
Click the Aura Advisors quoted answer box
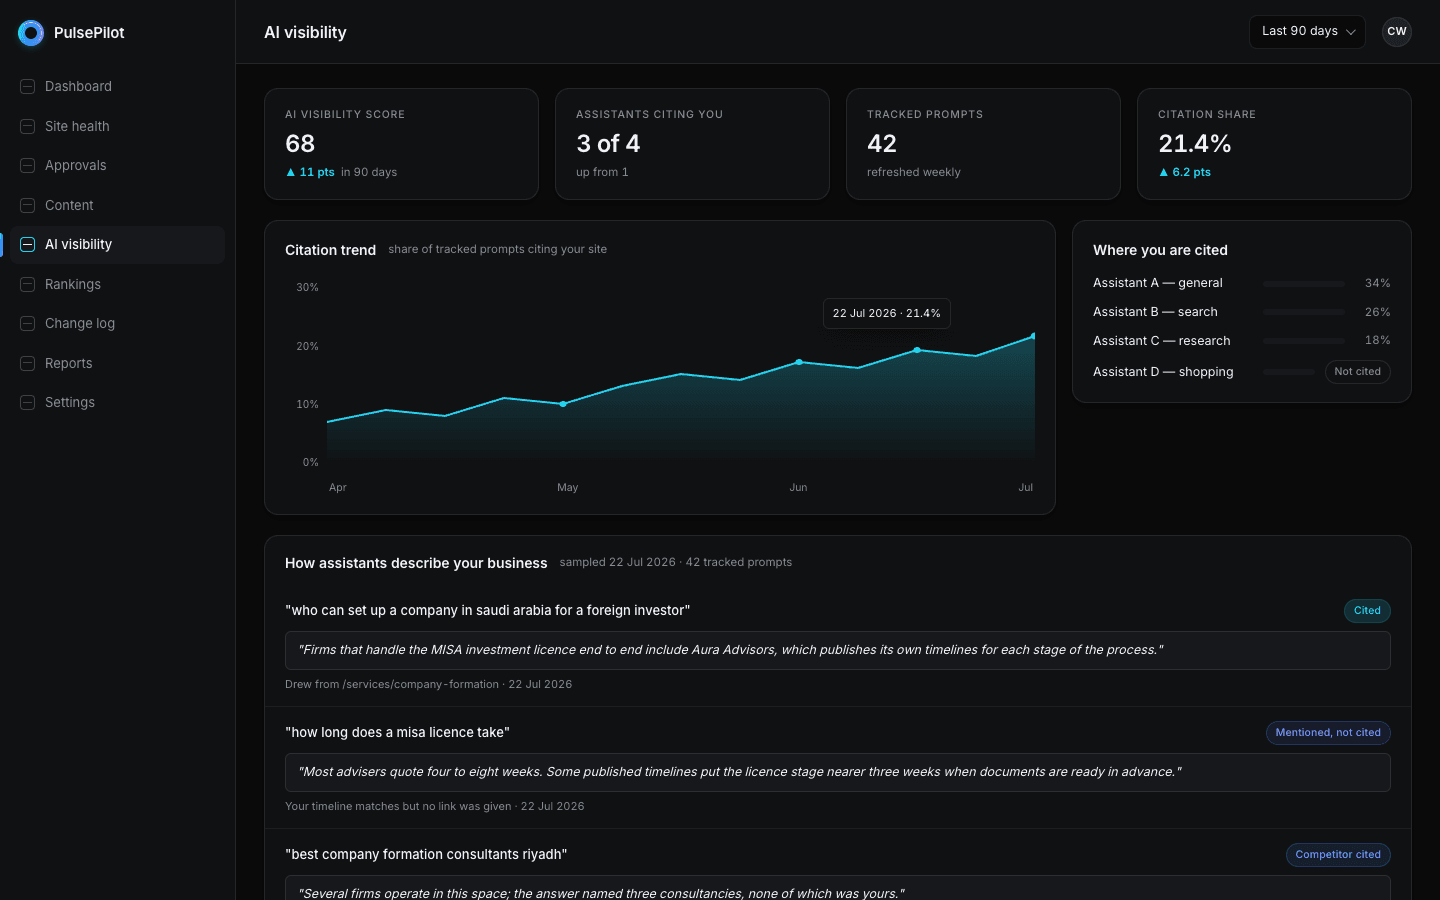(x=838, y=650)
